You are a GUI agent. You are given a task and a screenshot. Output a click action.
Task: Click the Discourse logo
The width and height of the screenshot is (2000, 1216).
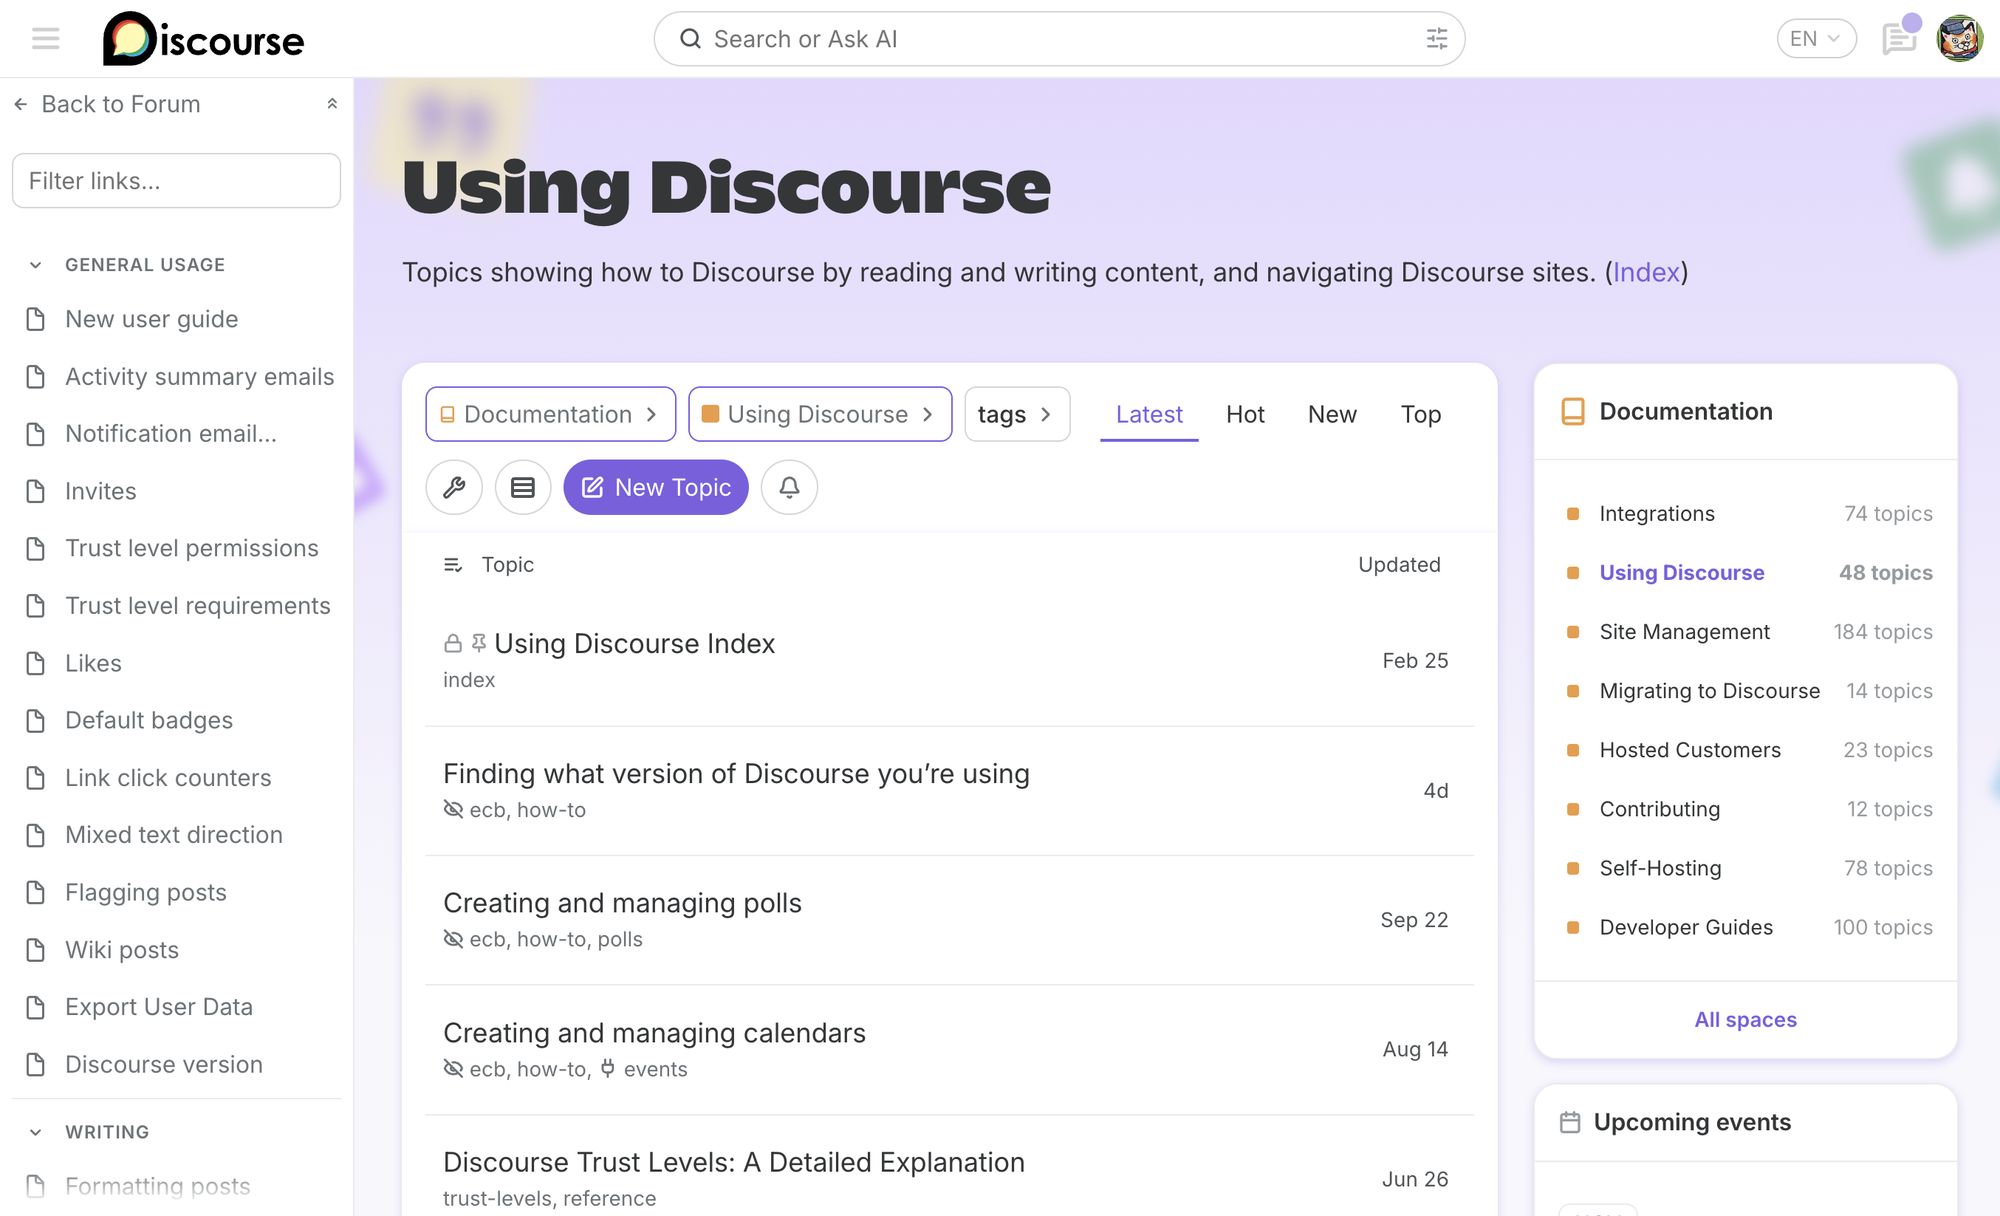(x=203, y=39)
